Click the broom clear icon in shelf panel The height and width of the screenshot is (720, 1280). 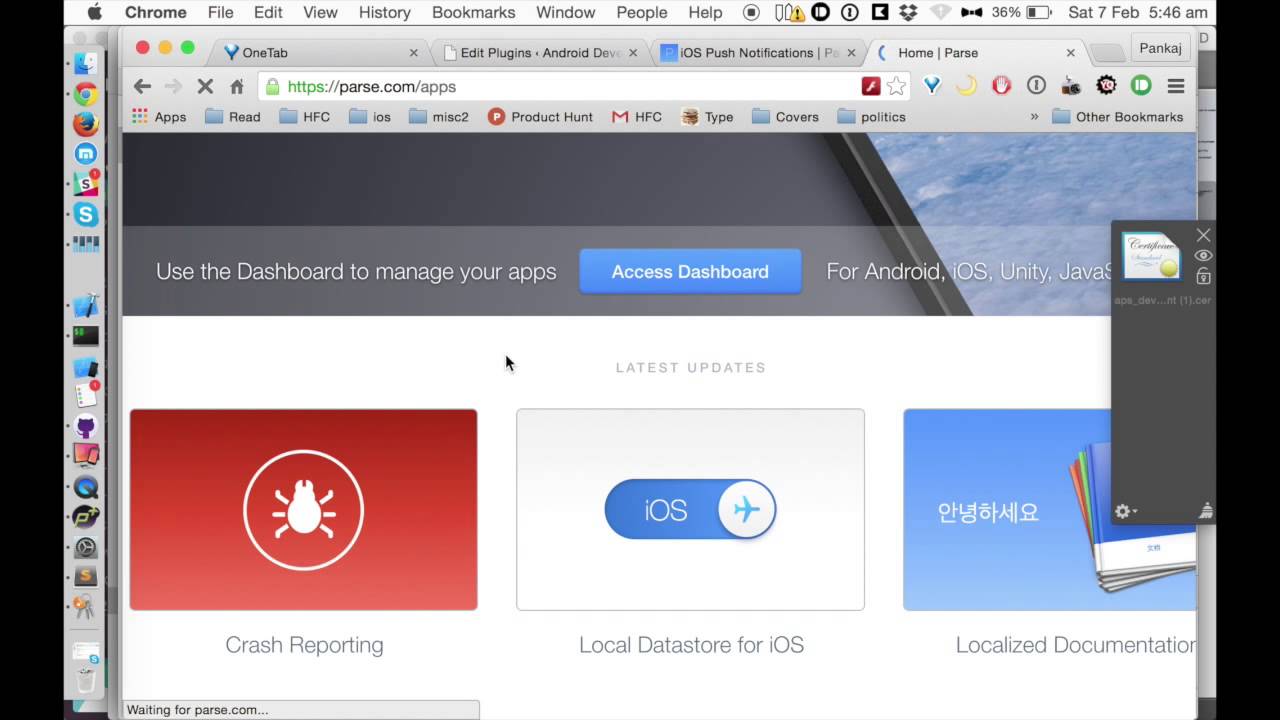[1205, 511]
